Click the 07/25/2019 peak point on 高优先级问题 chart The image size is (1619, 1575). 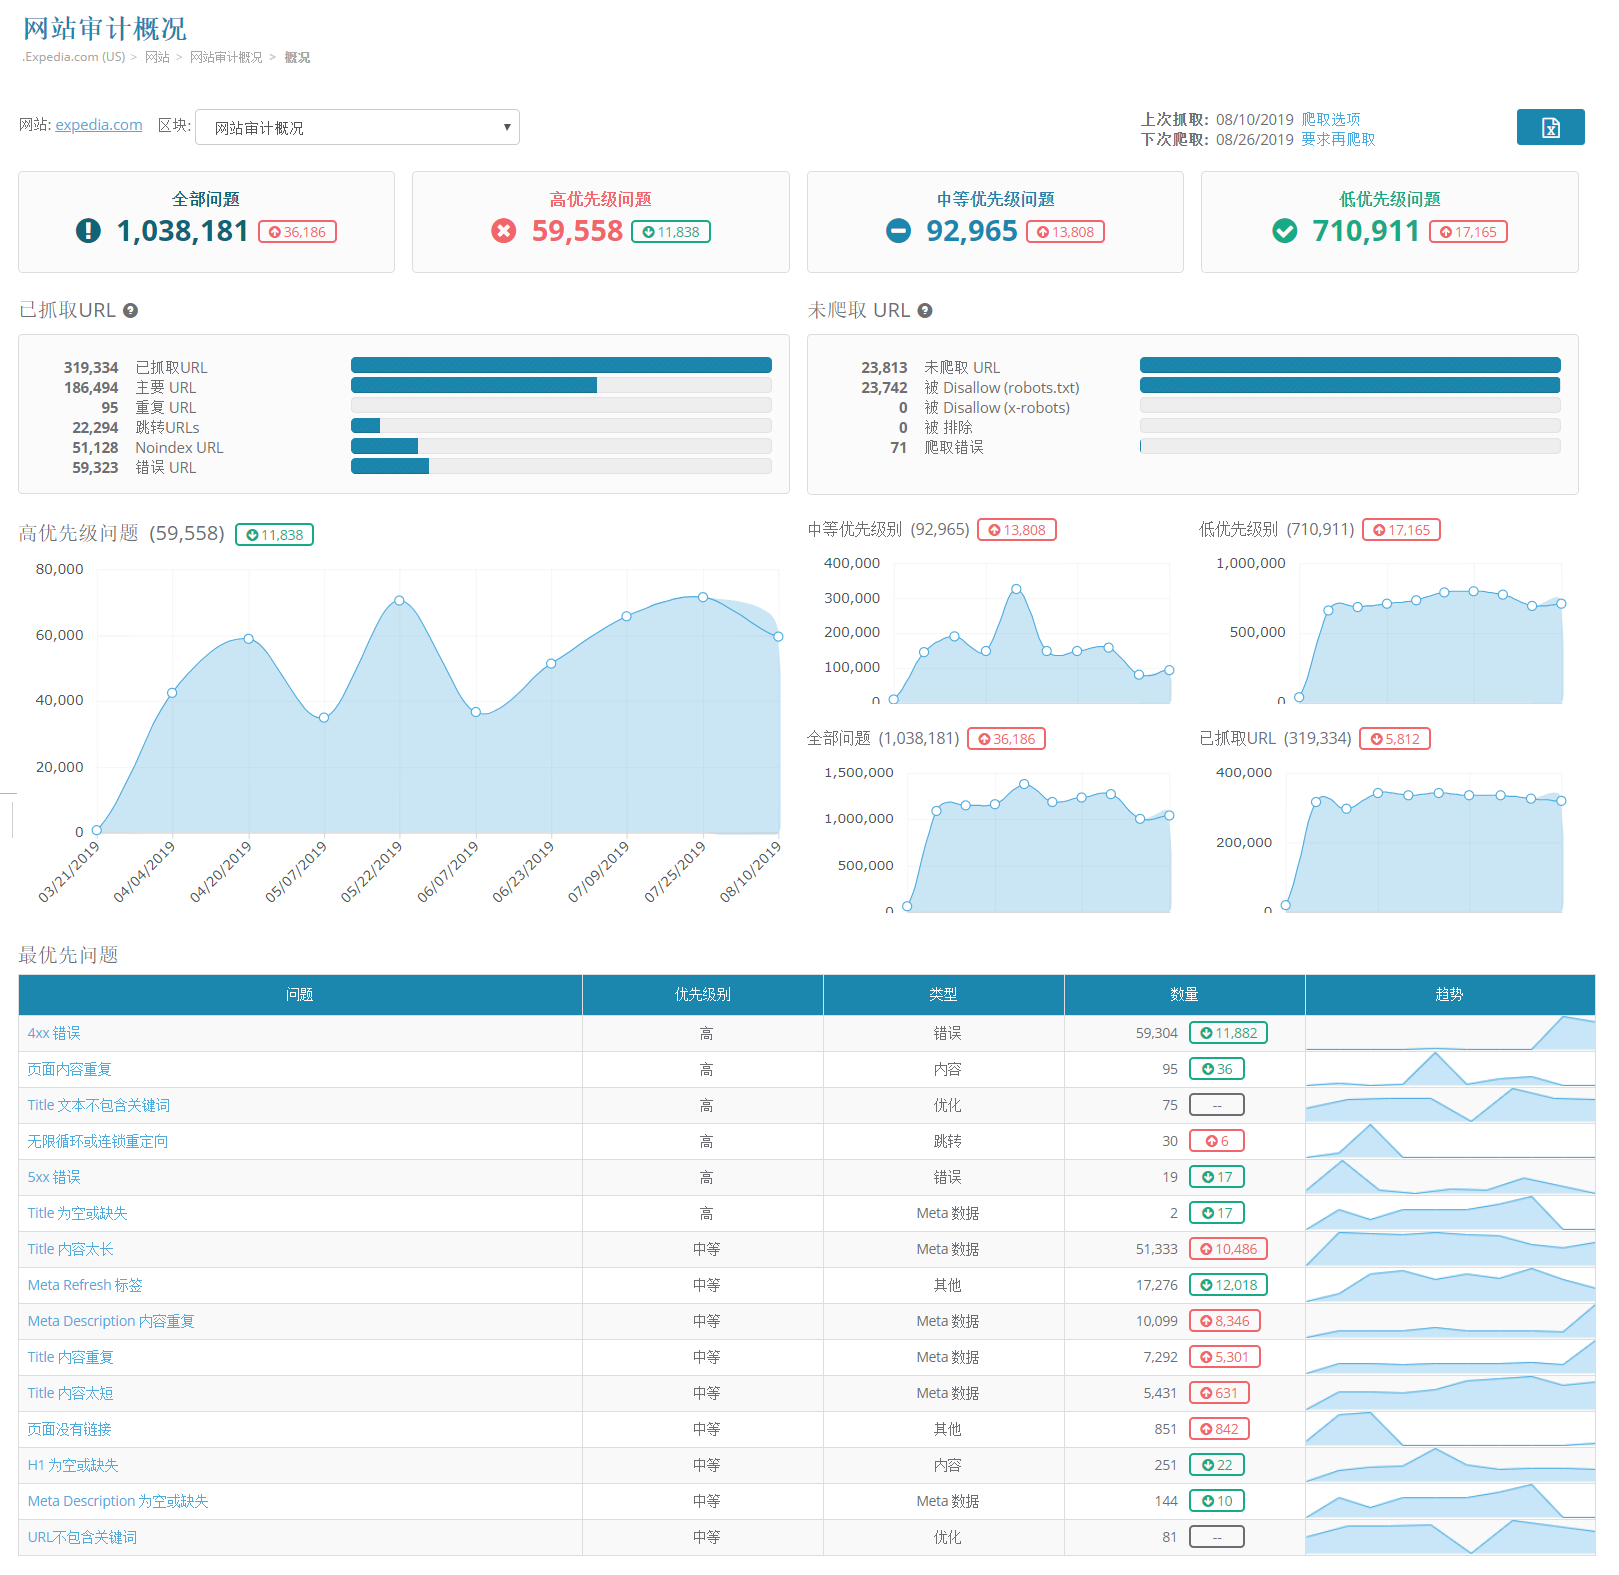[703, 597]
